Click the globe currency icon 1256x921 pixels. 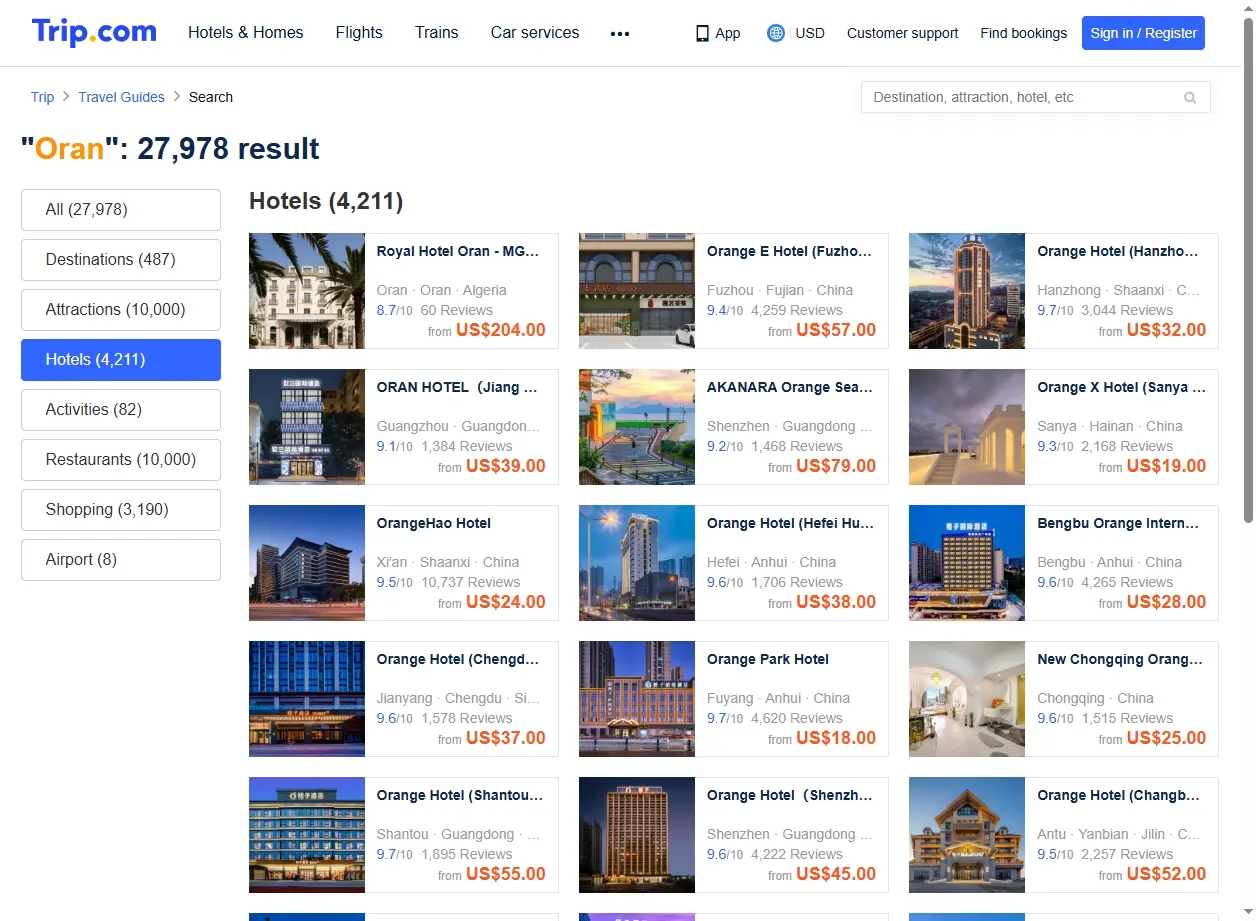776,33
